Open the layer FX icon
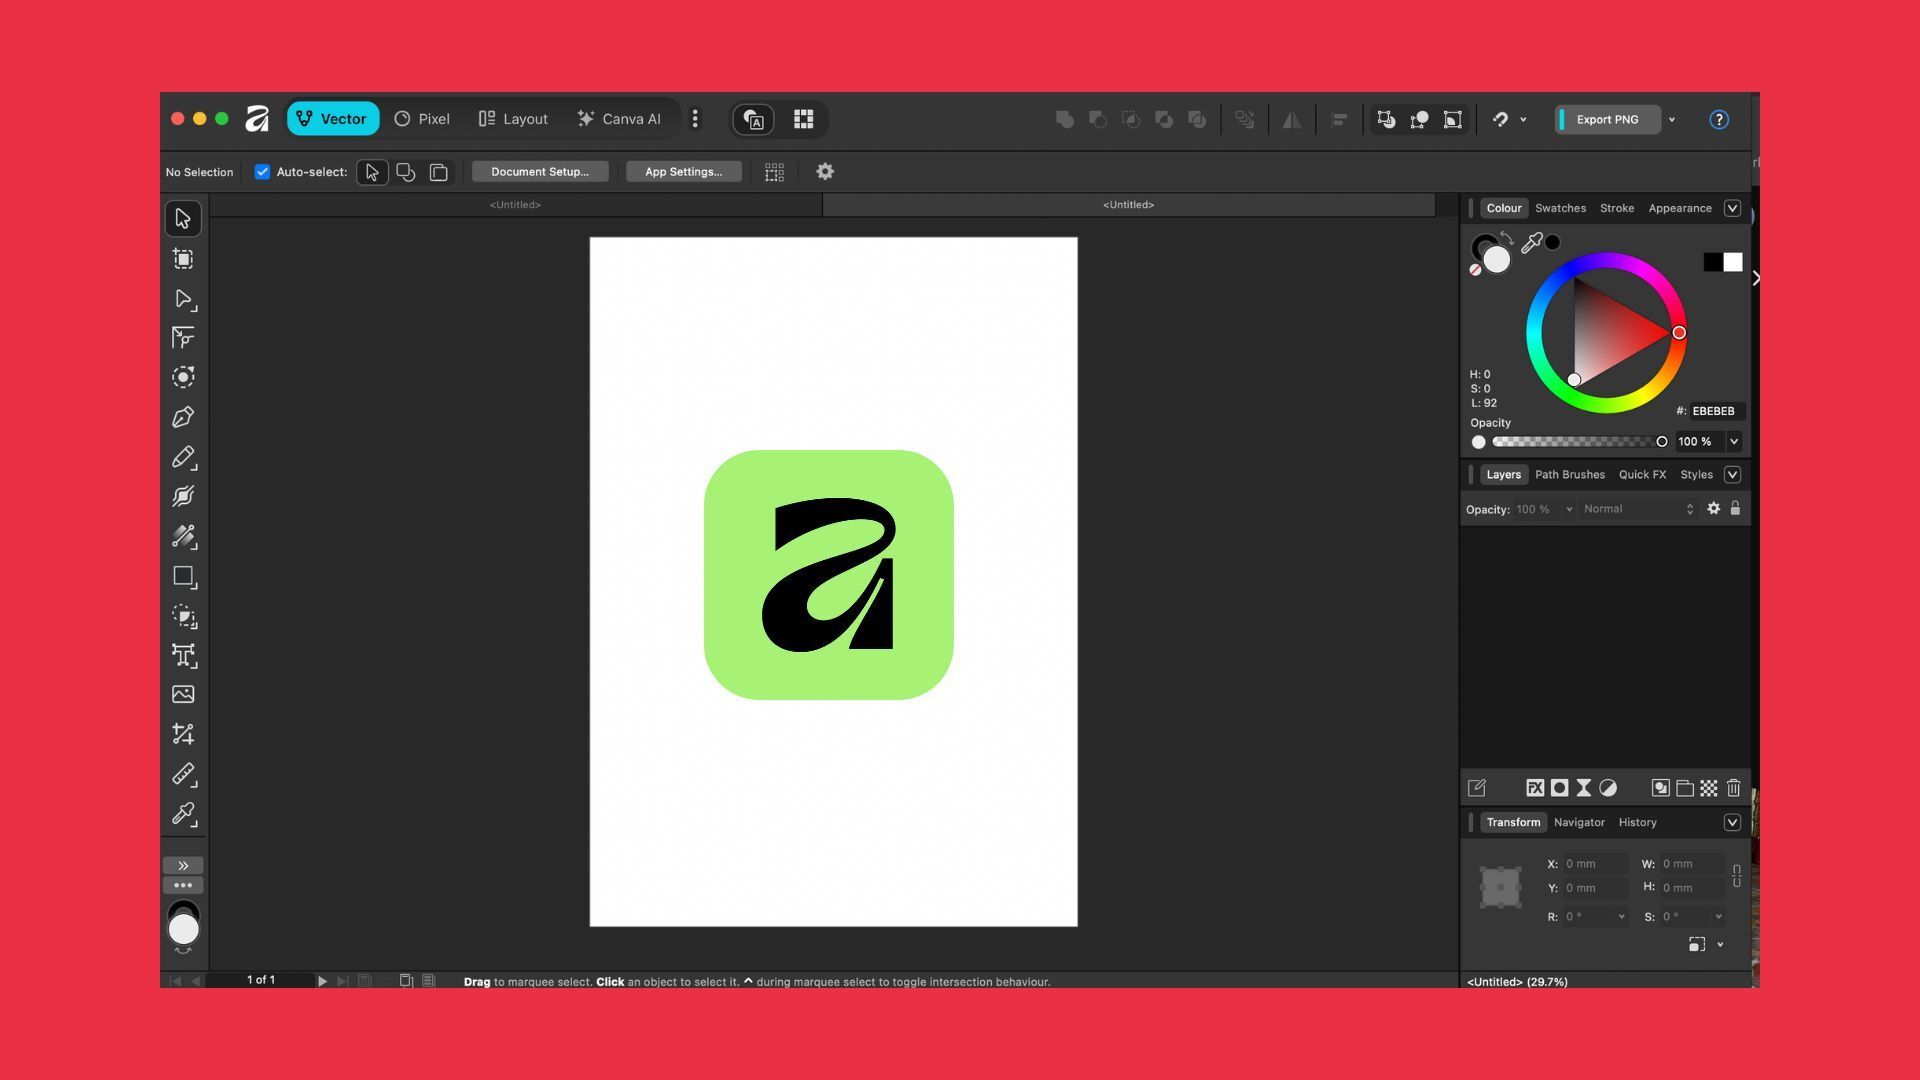Viewport: 1920px width, 1080px height. click(1535, 788)
